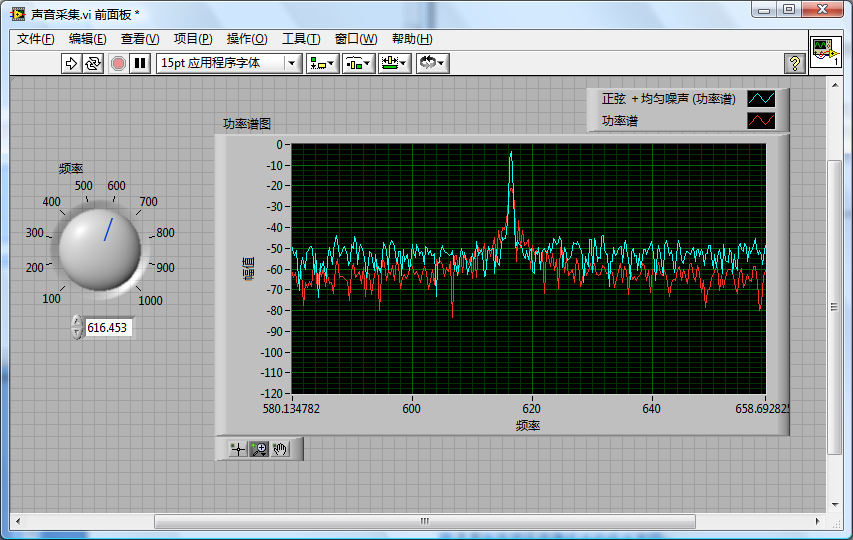Viewport: 853px width, 540px height.
Task: Open the Reorder dropdown
Action: (x=432, y=63)
